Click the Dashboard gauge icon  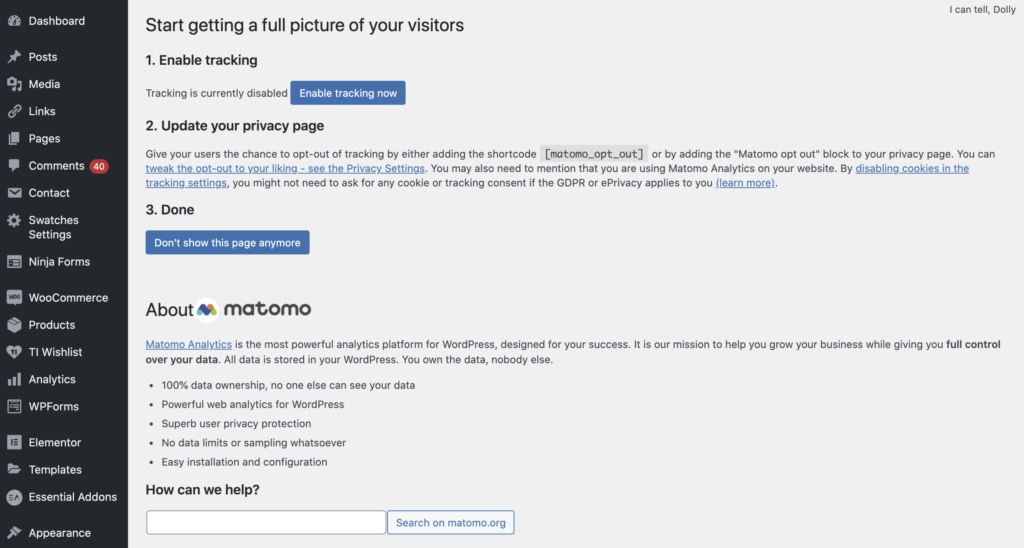tap(14, 21)
